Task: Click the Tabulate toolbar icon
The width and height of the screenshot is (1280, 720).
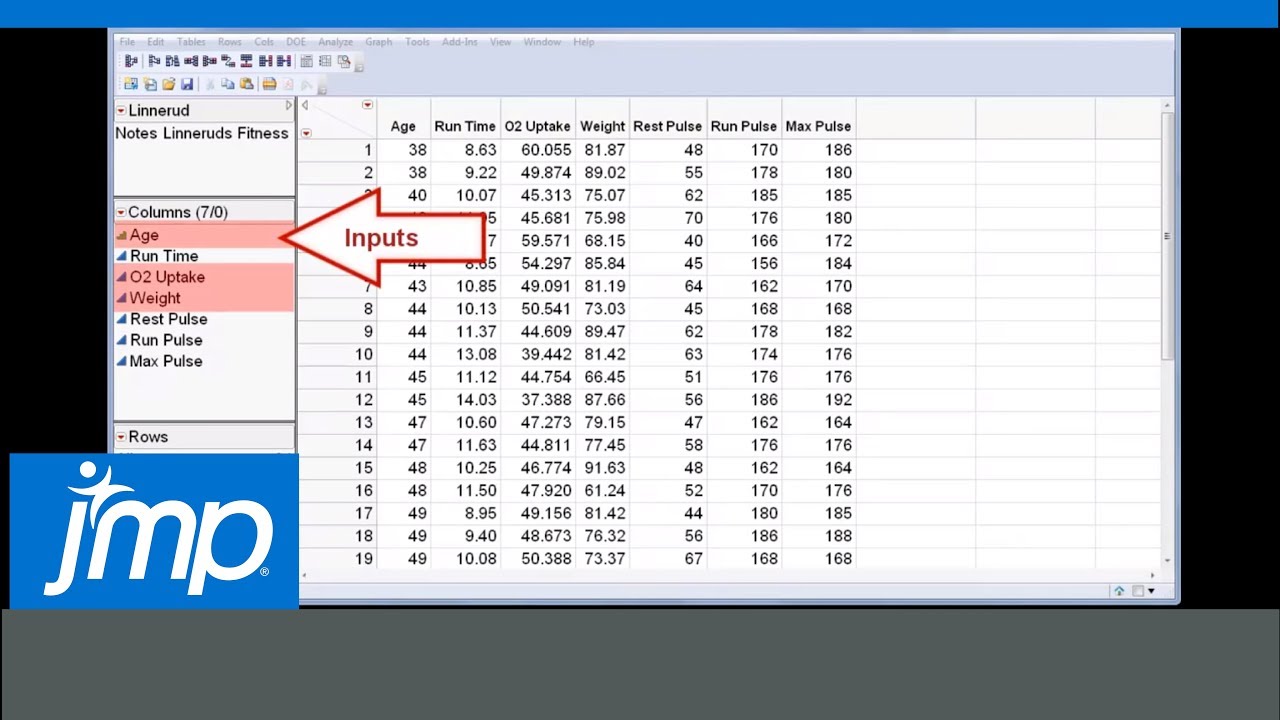Action: tap(307, 61)
